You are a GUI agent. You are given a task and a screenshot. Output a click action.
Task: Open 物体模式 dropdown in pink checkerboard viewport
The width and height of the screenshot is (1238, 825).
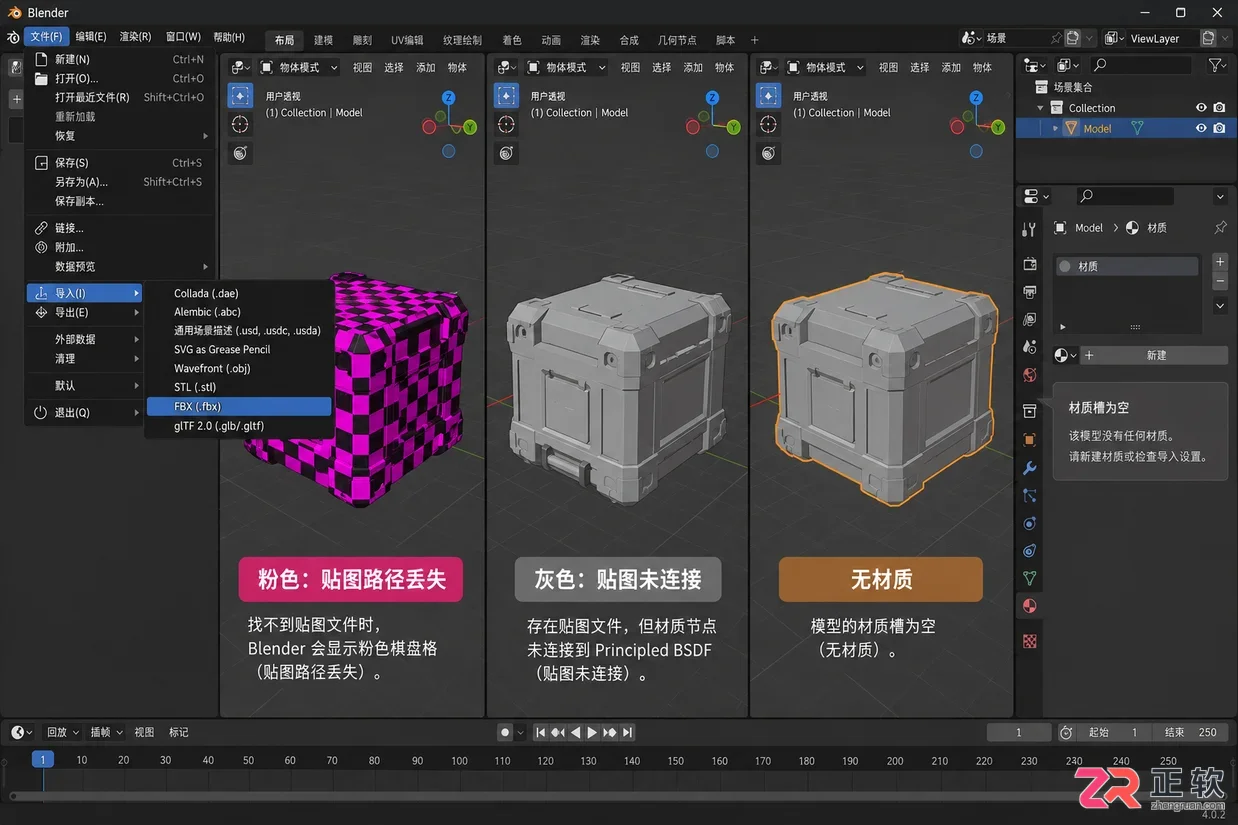click(x=299, y=67)
